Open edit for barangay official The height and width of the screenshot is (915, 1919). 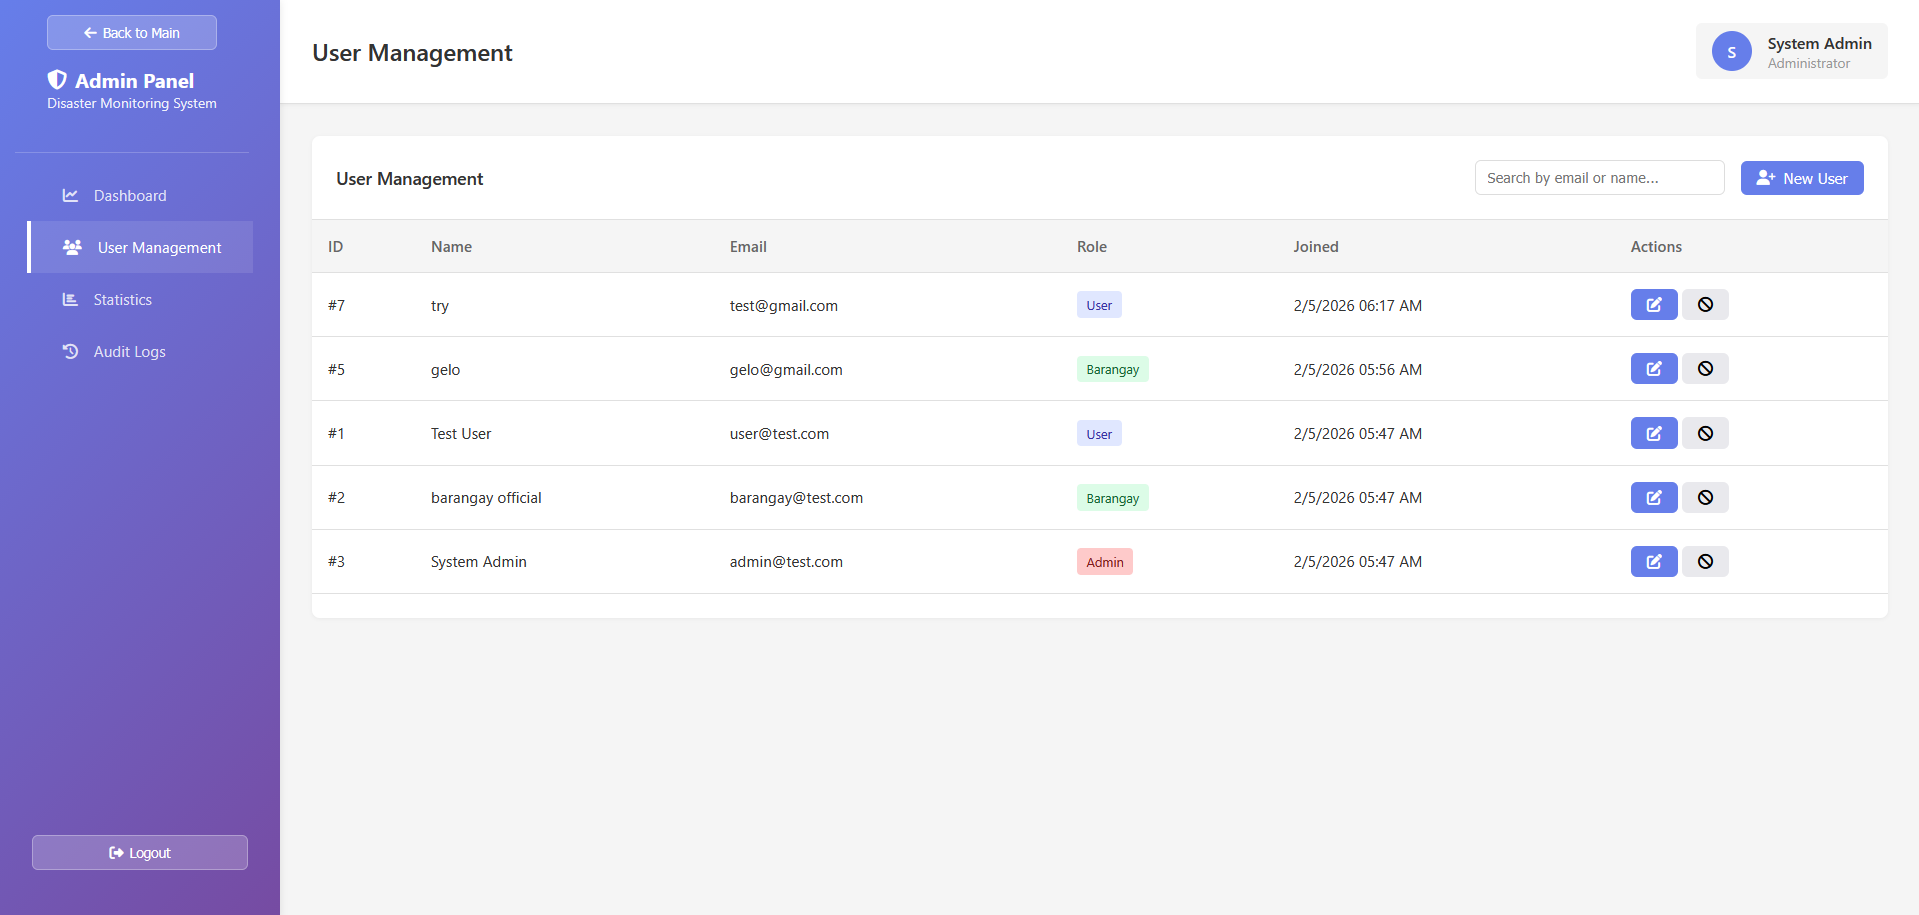tap(1653, 497)
